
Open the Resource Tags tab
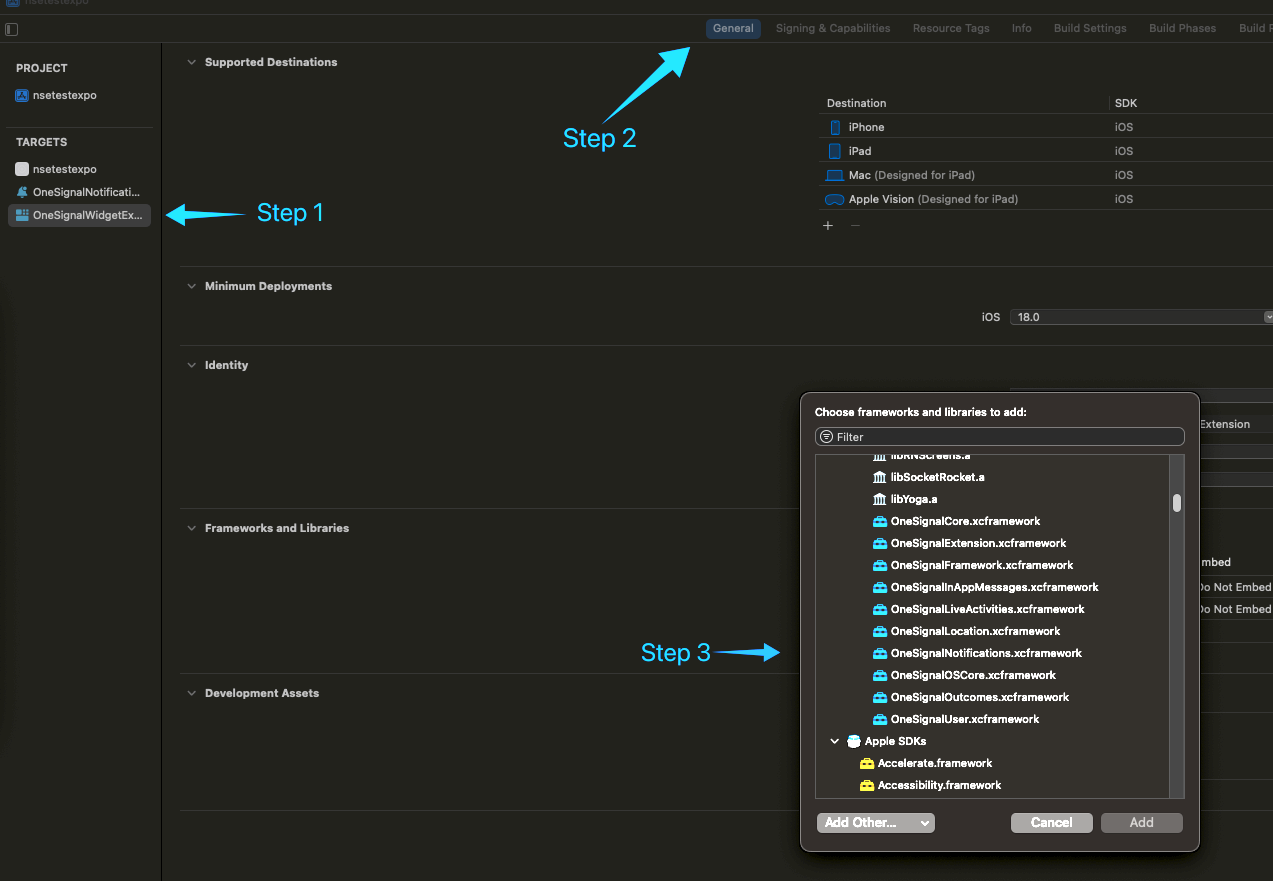951,28
